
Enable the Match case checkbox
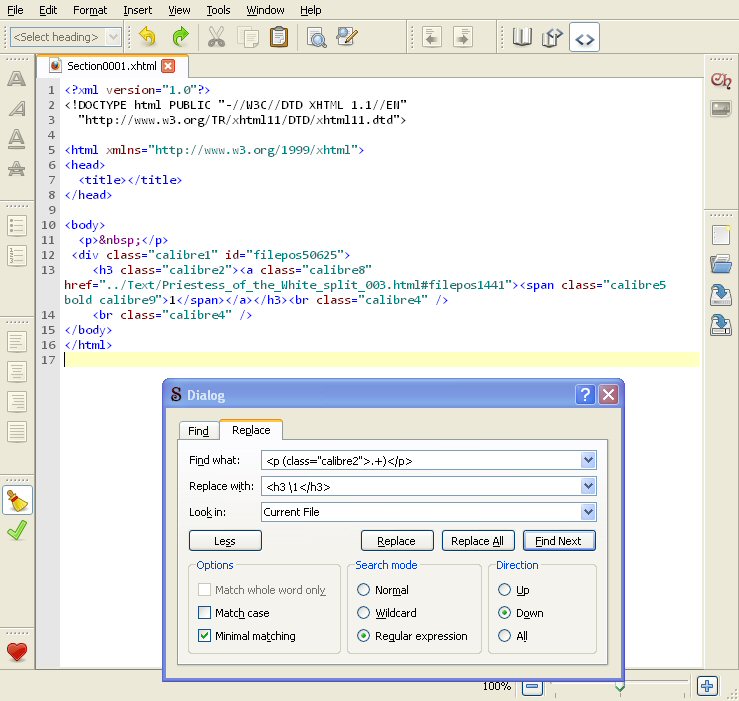(205, 613)
